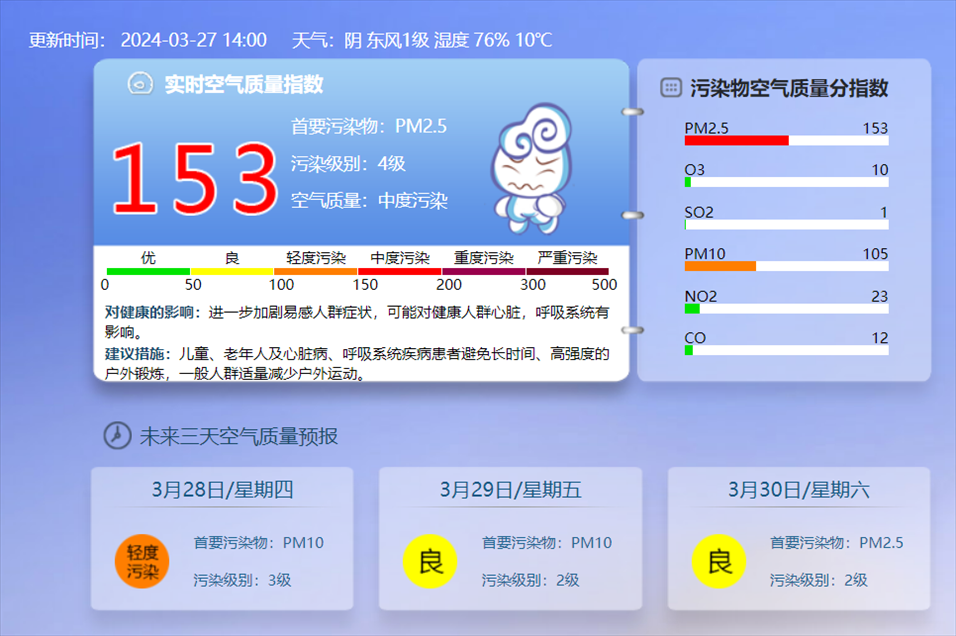Click the 首要污染物: PM2.5 label in main card
Viewport: 956px width, 636px height.
368,126
